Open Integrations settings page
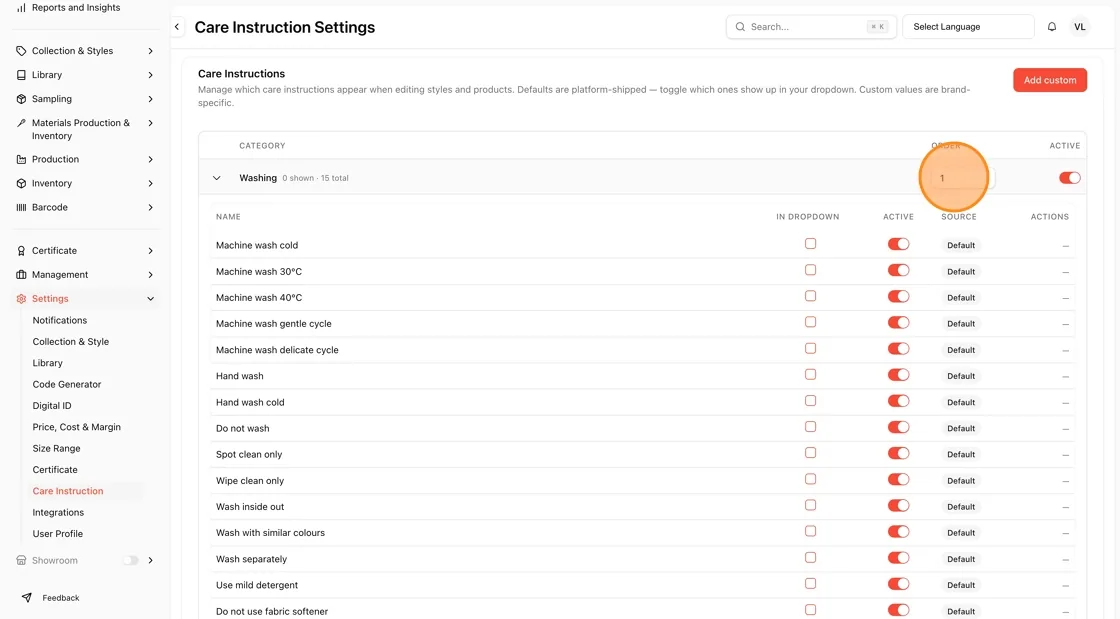The image size is (1120, 619). point(58,513)
